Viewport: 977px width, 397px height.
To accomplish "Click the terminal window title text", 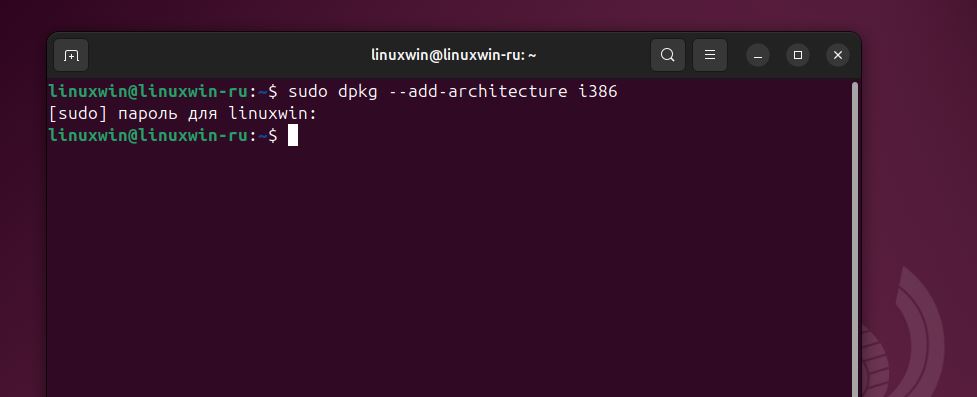I will coord(454,55).
